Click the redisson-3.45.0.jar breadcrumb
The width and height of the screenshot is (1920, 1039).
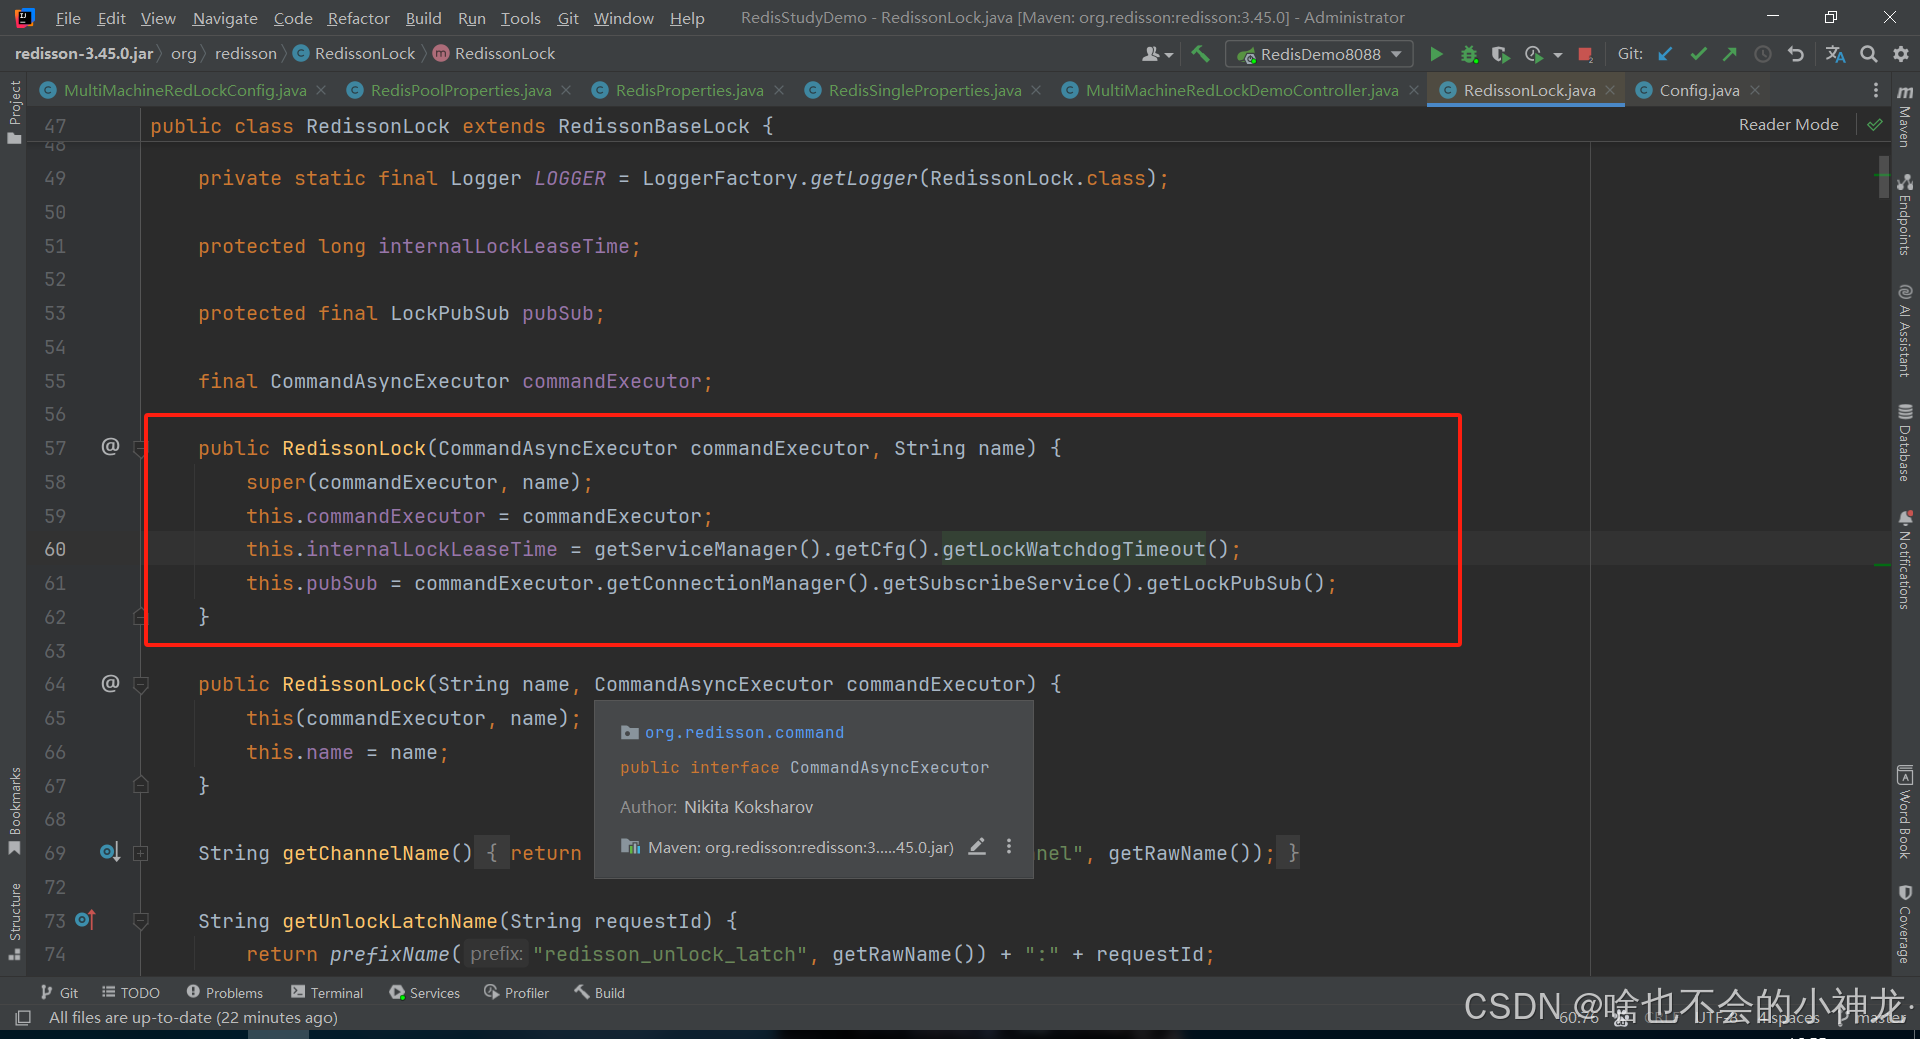[84, 53]
